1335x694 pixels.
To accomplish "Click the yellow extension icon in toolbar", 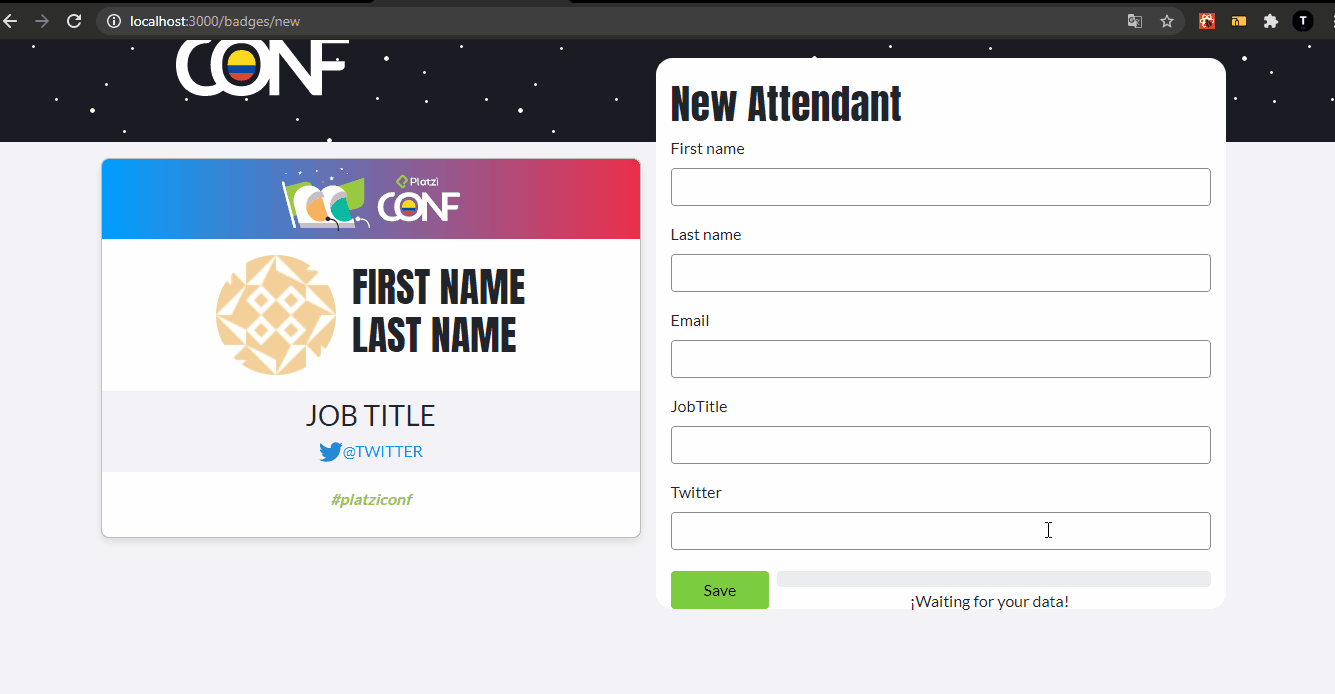I will (1239, 21).
